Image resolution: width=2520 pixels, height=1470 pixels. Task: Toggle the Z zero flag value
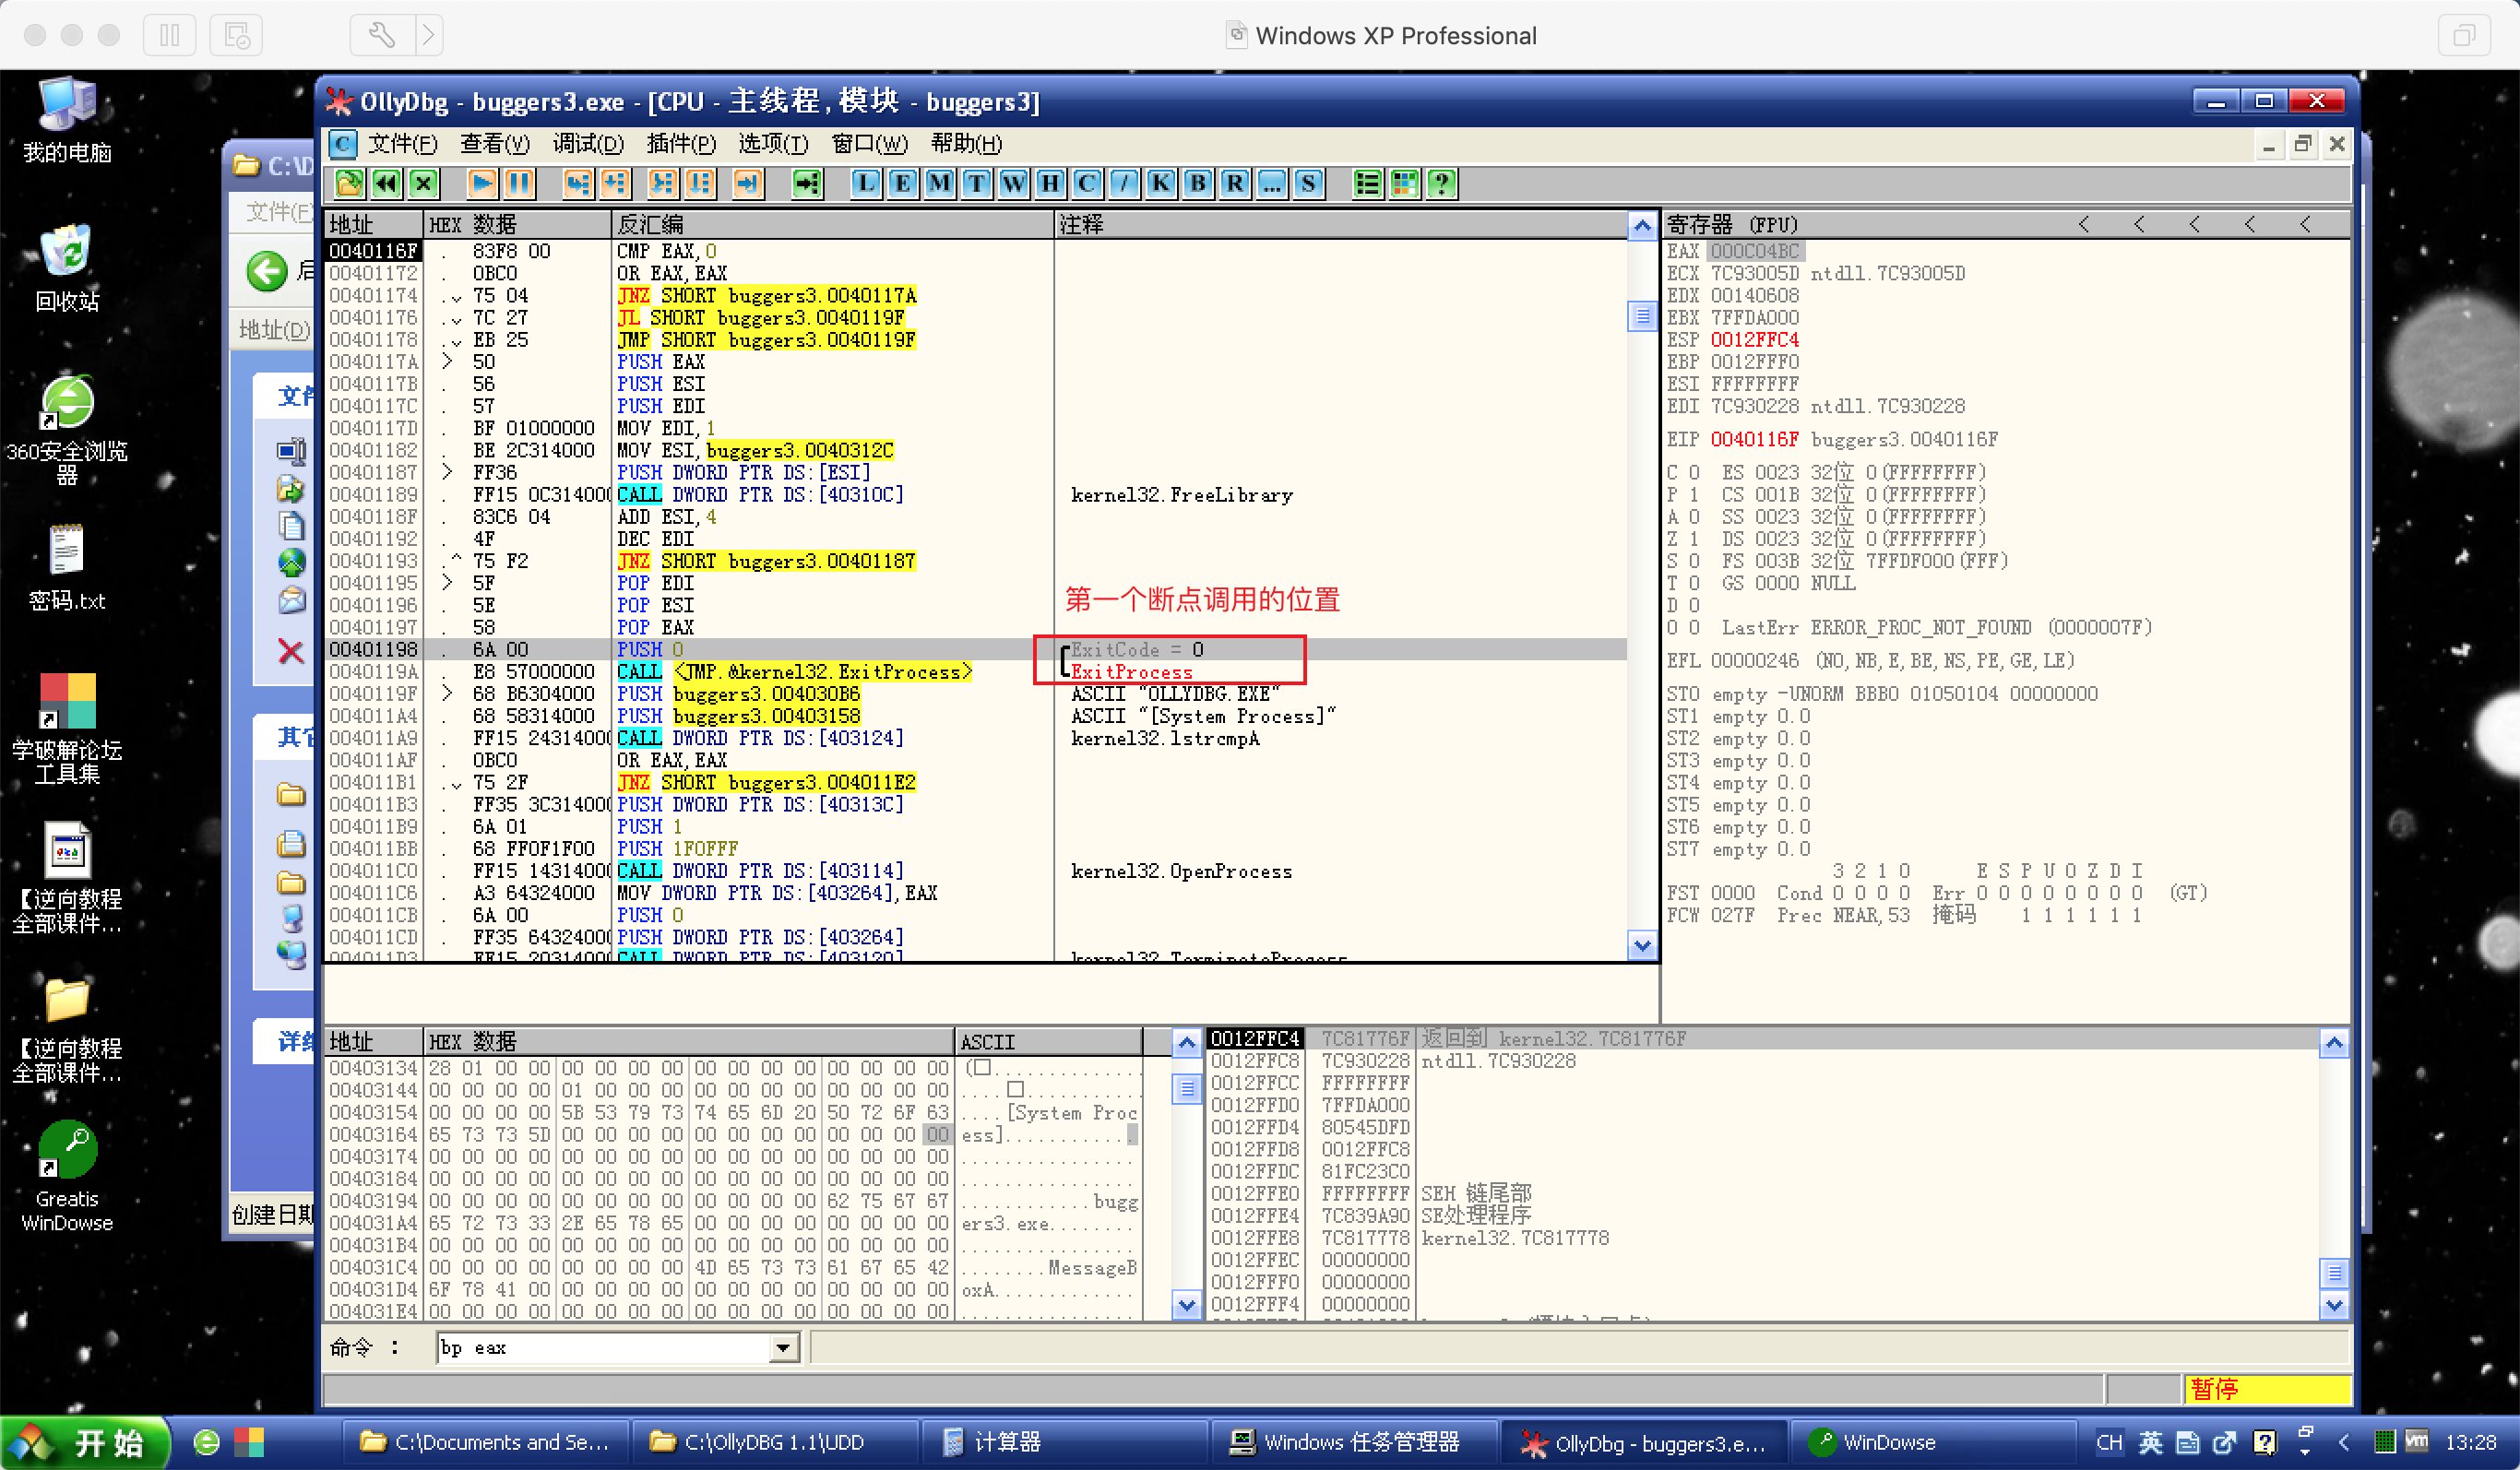pyautogui.click(x=1694, y=539)
